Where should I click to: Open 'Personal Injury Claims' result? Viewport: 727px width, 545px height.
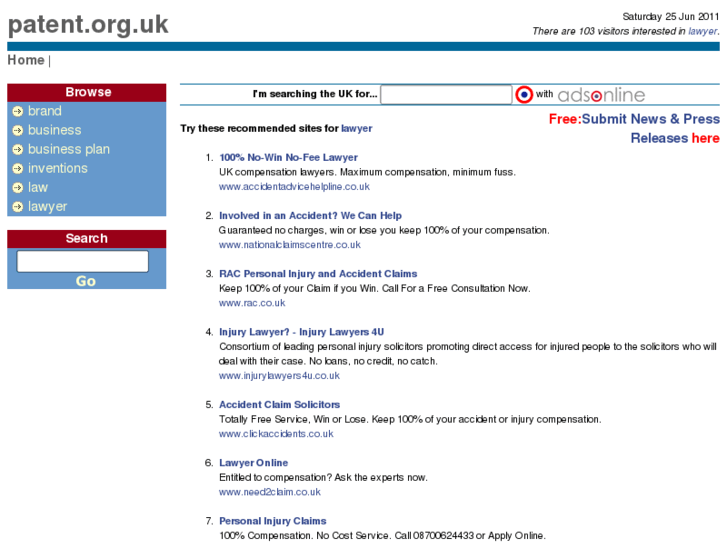pos(273,521)
